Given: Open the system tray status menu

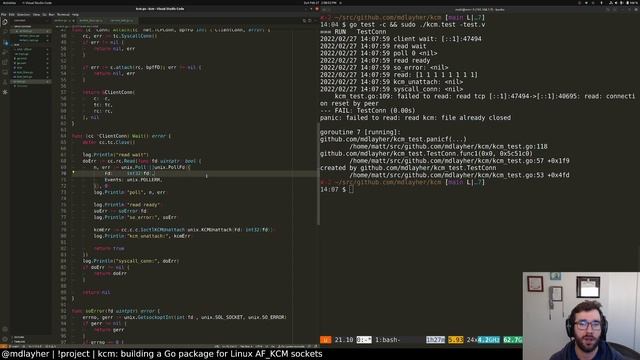Looking at the screenshot, I should click(x=622, y=2).
